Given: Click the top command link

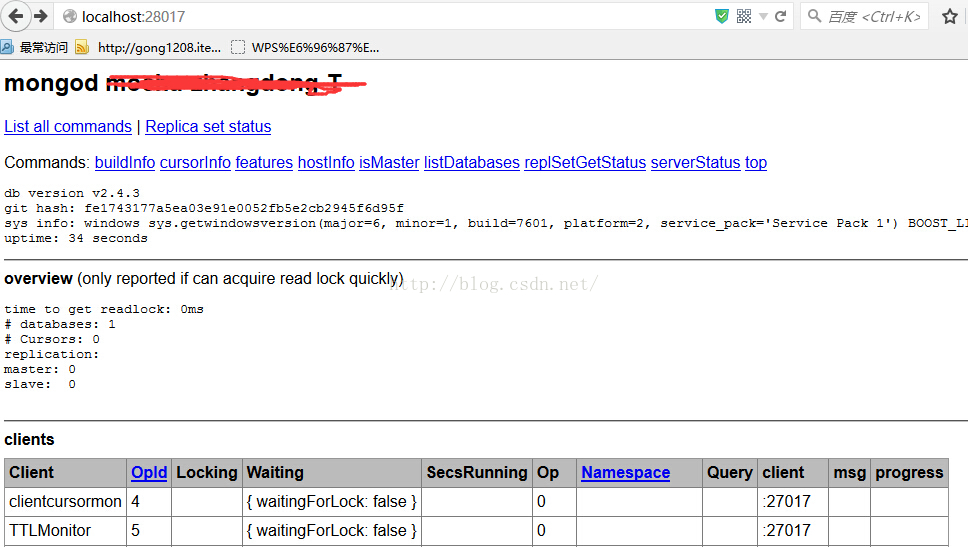Looking at the screenshot, I should tap(756, 162).
